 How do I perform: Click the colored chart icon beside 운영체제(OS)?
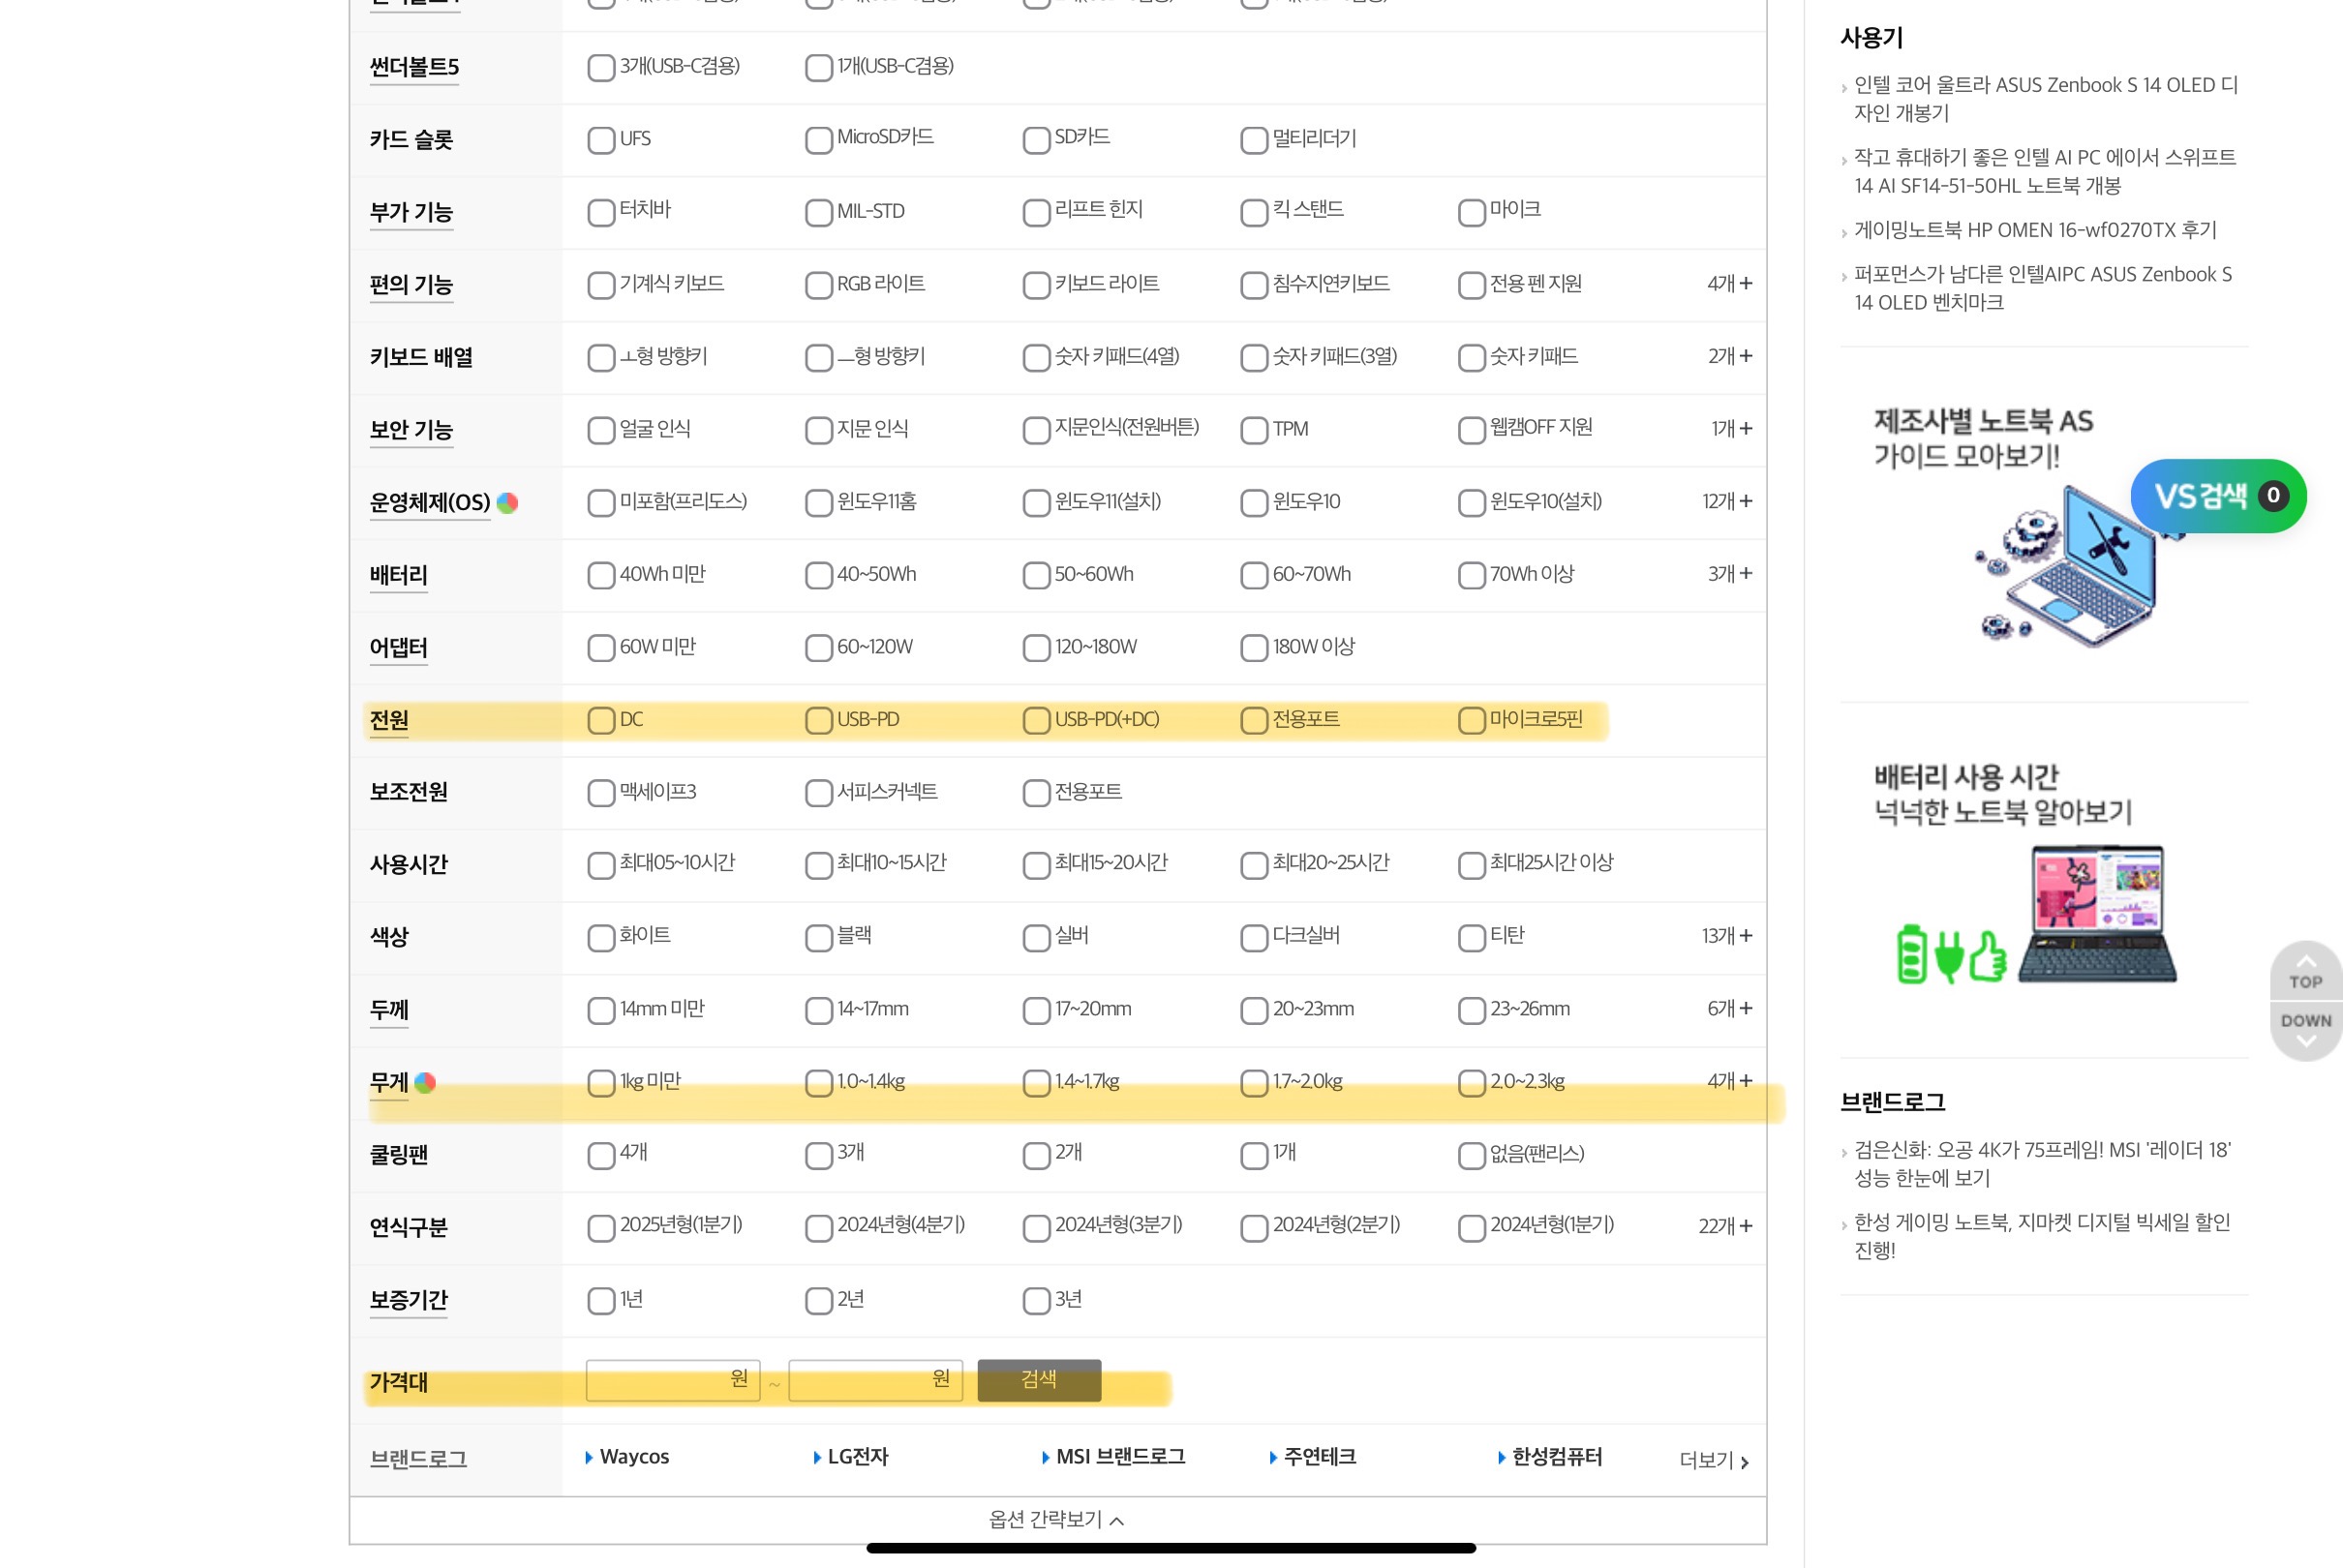[x=507, y=502]
